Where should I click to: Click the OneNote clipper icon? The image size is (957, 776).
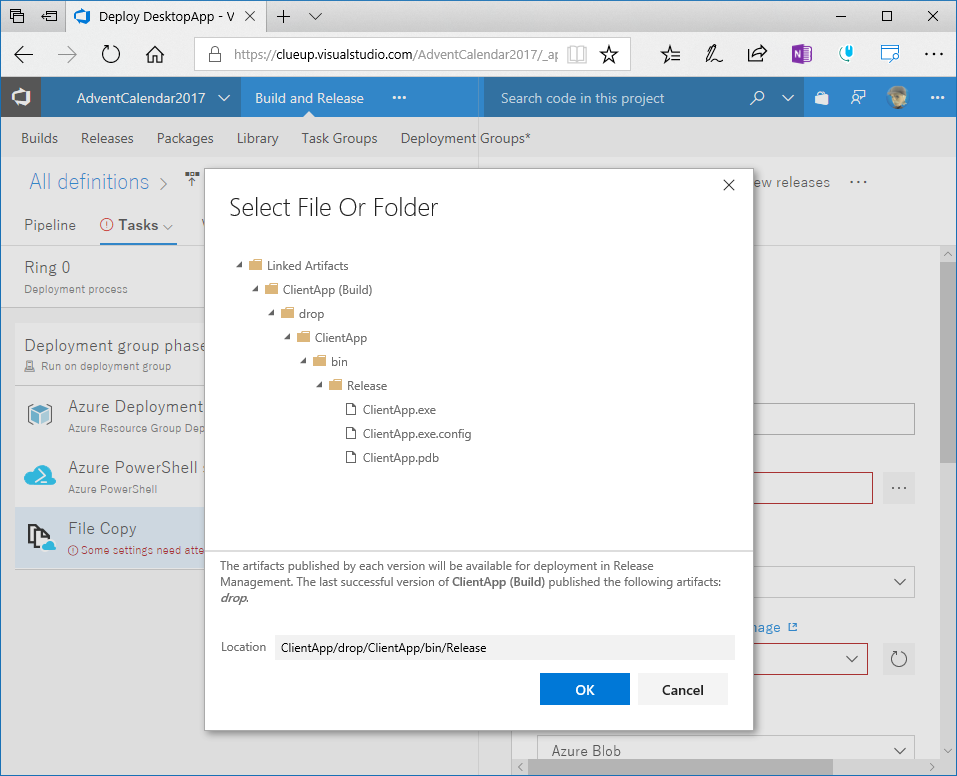pos(801,54)
